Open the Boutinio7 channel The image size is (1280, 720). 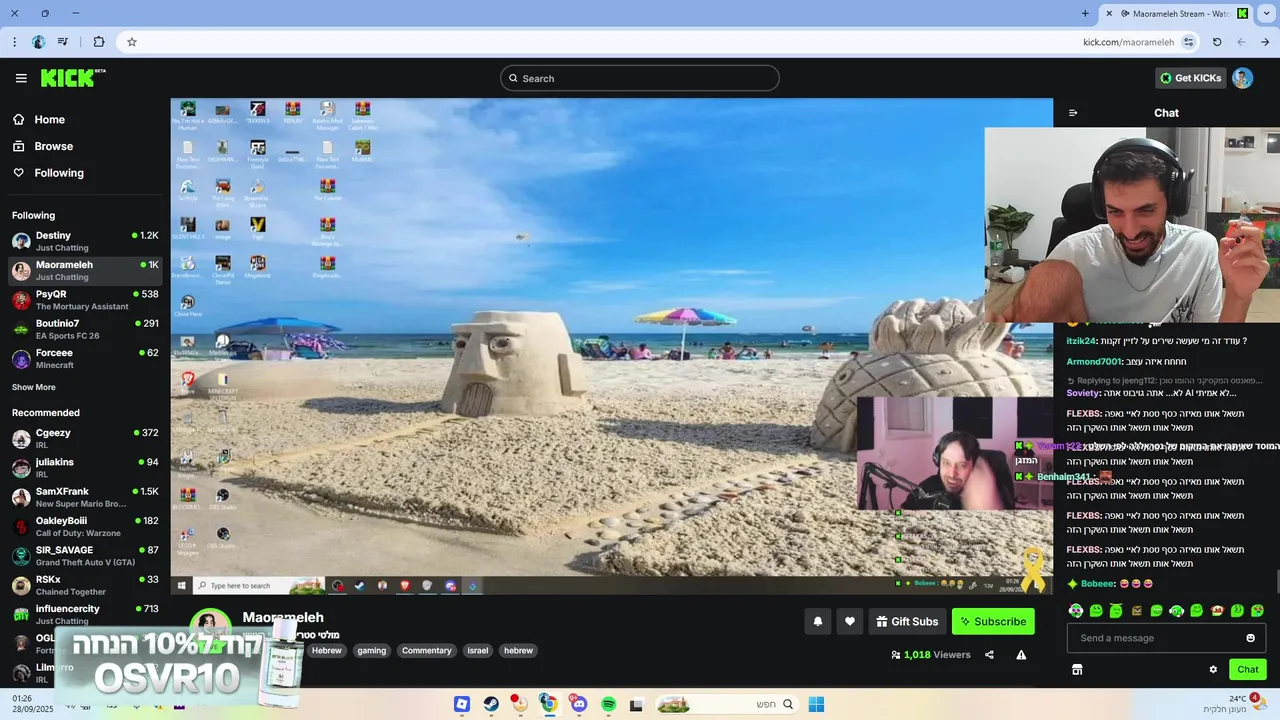tap(85, 329)
